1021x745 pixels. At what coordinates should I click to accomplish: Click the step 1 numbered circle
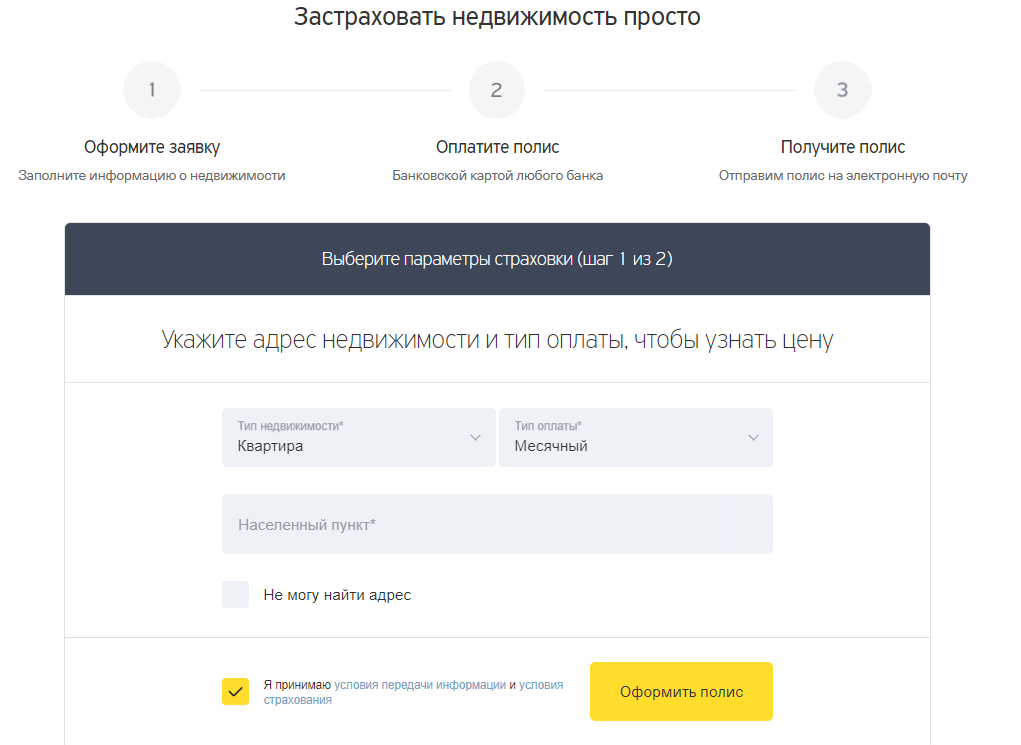(152, 89)
